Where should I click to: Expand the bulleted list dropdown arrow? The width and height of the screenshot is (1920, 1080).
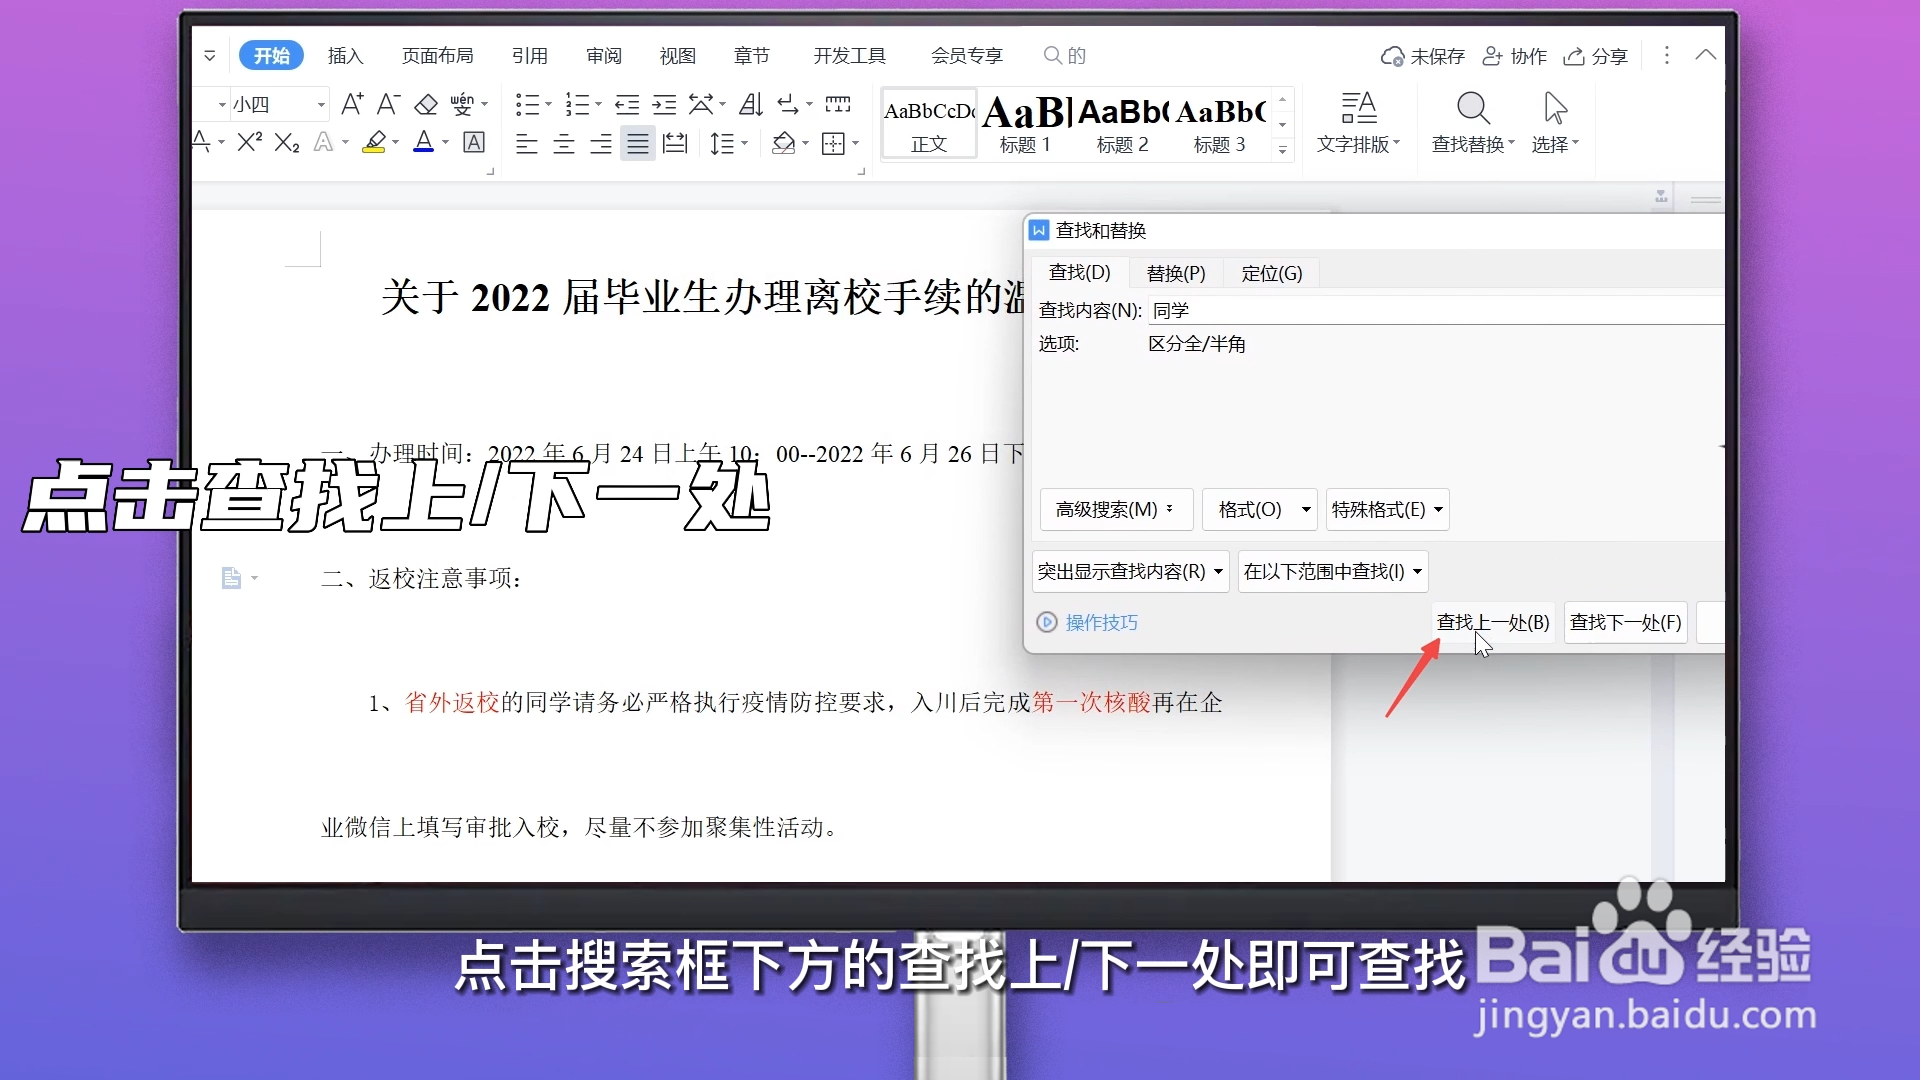click(548, 104)
